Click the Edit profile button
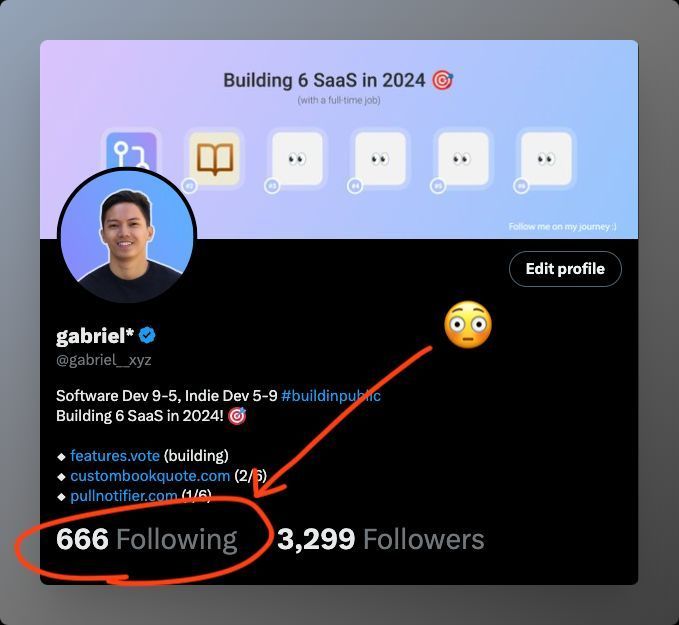 click(565, 269)
